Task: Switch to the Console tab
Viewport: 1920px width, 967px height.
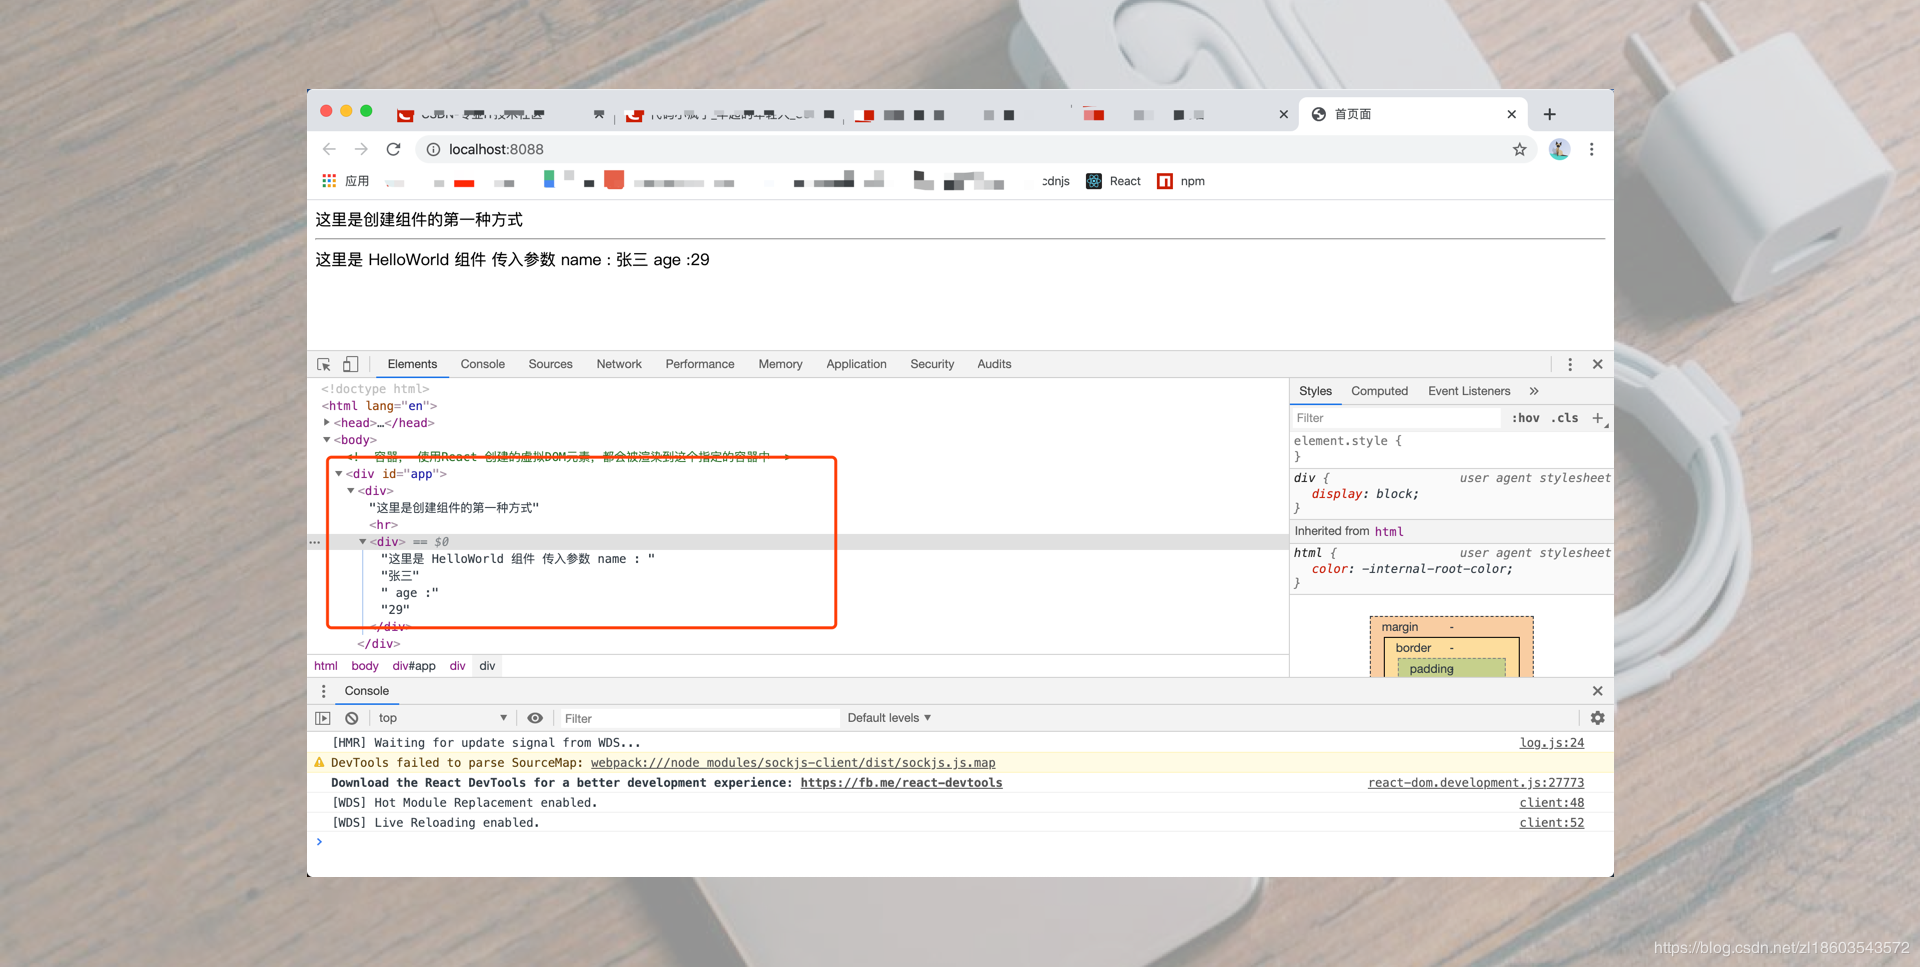Action: [483, 364]
